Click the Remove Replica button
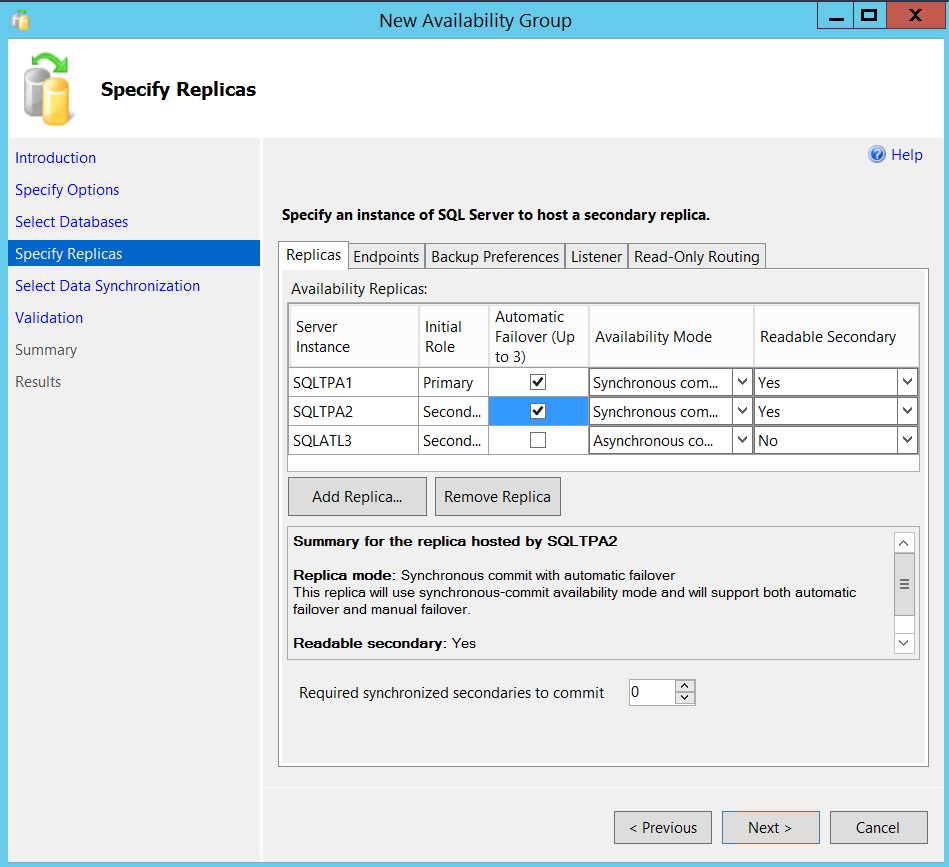Viewport: 949px width, 867px height. point(497,496)
